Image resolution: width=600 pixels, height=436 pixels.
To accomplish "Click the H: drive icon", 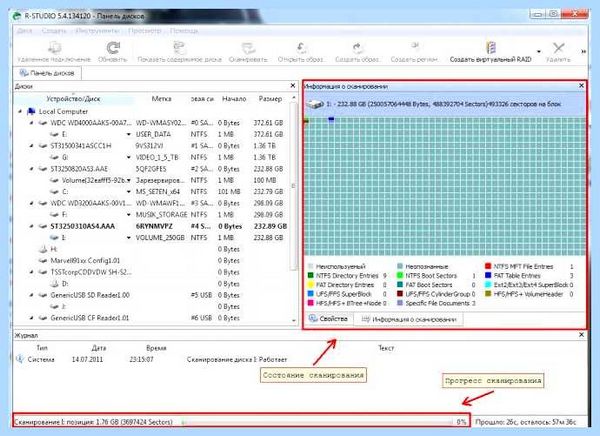I will tap(43, 249).
